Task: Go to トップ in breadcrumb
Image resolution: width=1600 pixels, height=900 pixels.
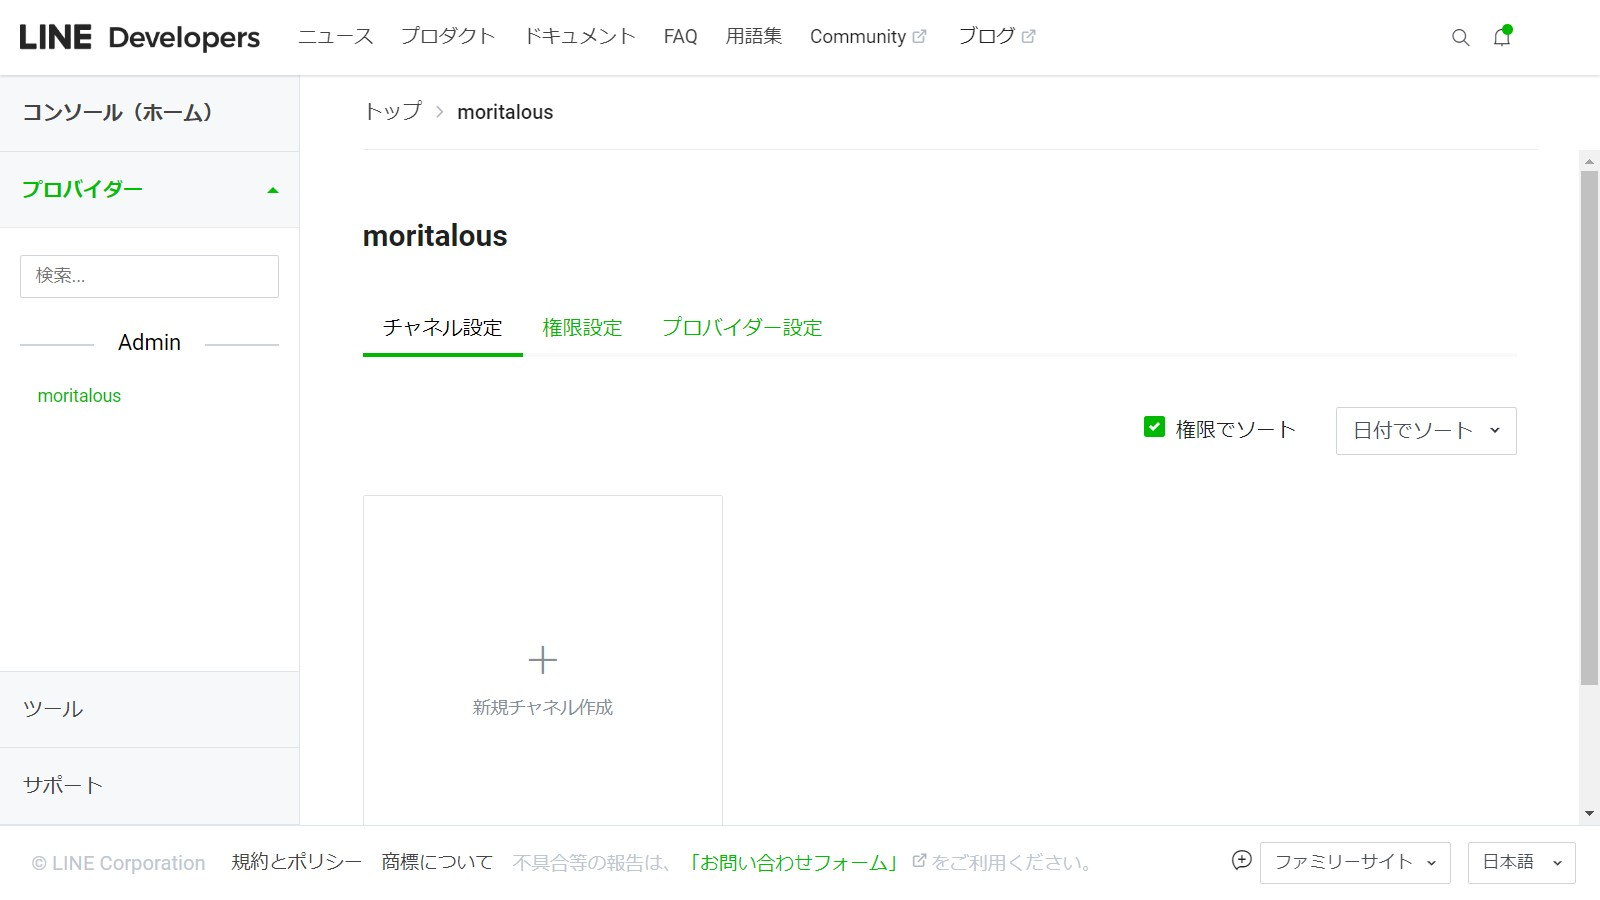Action: [x=392, y=112]
